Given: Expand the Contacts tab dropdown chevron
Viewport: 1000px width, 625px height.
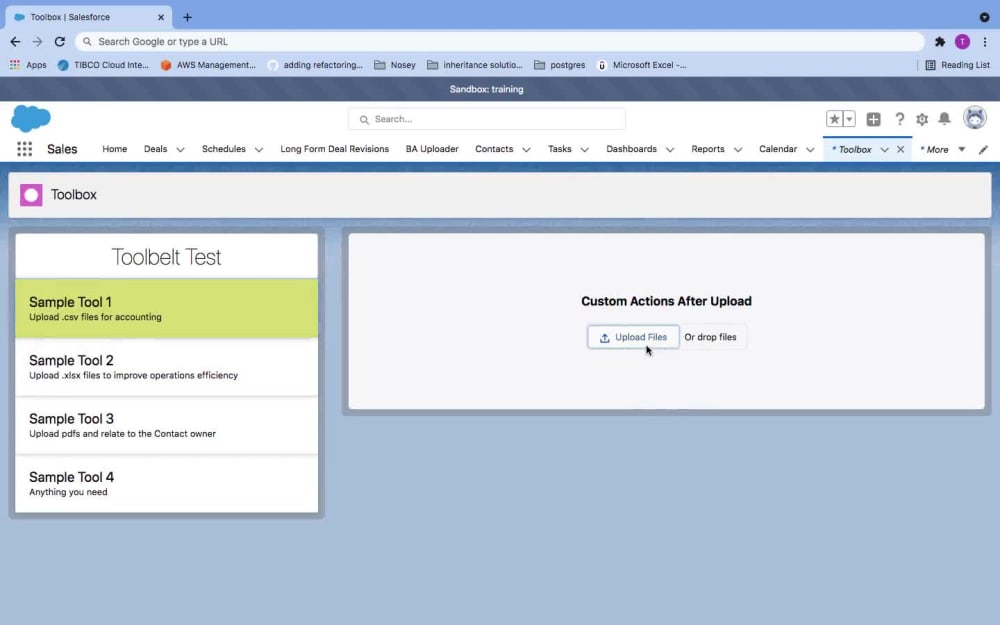Looking at the screenshot, I should tap(526, 150).
